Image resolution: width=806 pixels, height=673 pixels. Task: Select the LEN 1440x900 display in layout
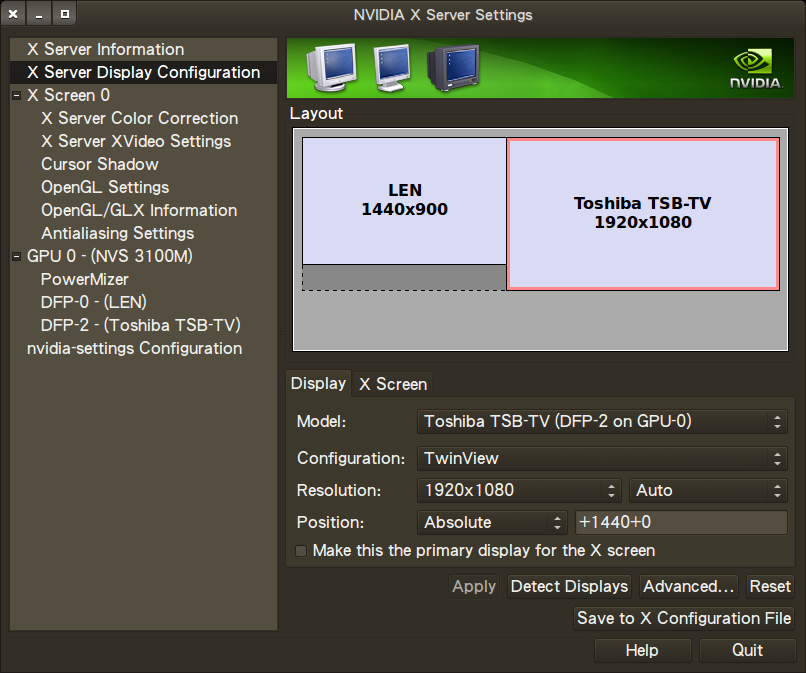(x=404, y=201)
